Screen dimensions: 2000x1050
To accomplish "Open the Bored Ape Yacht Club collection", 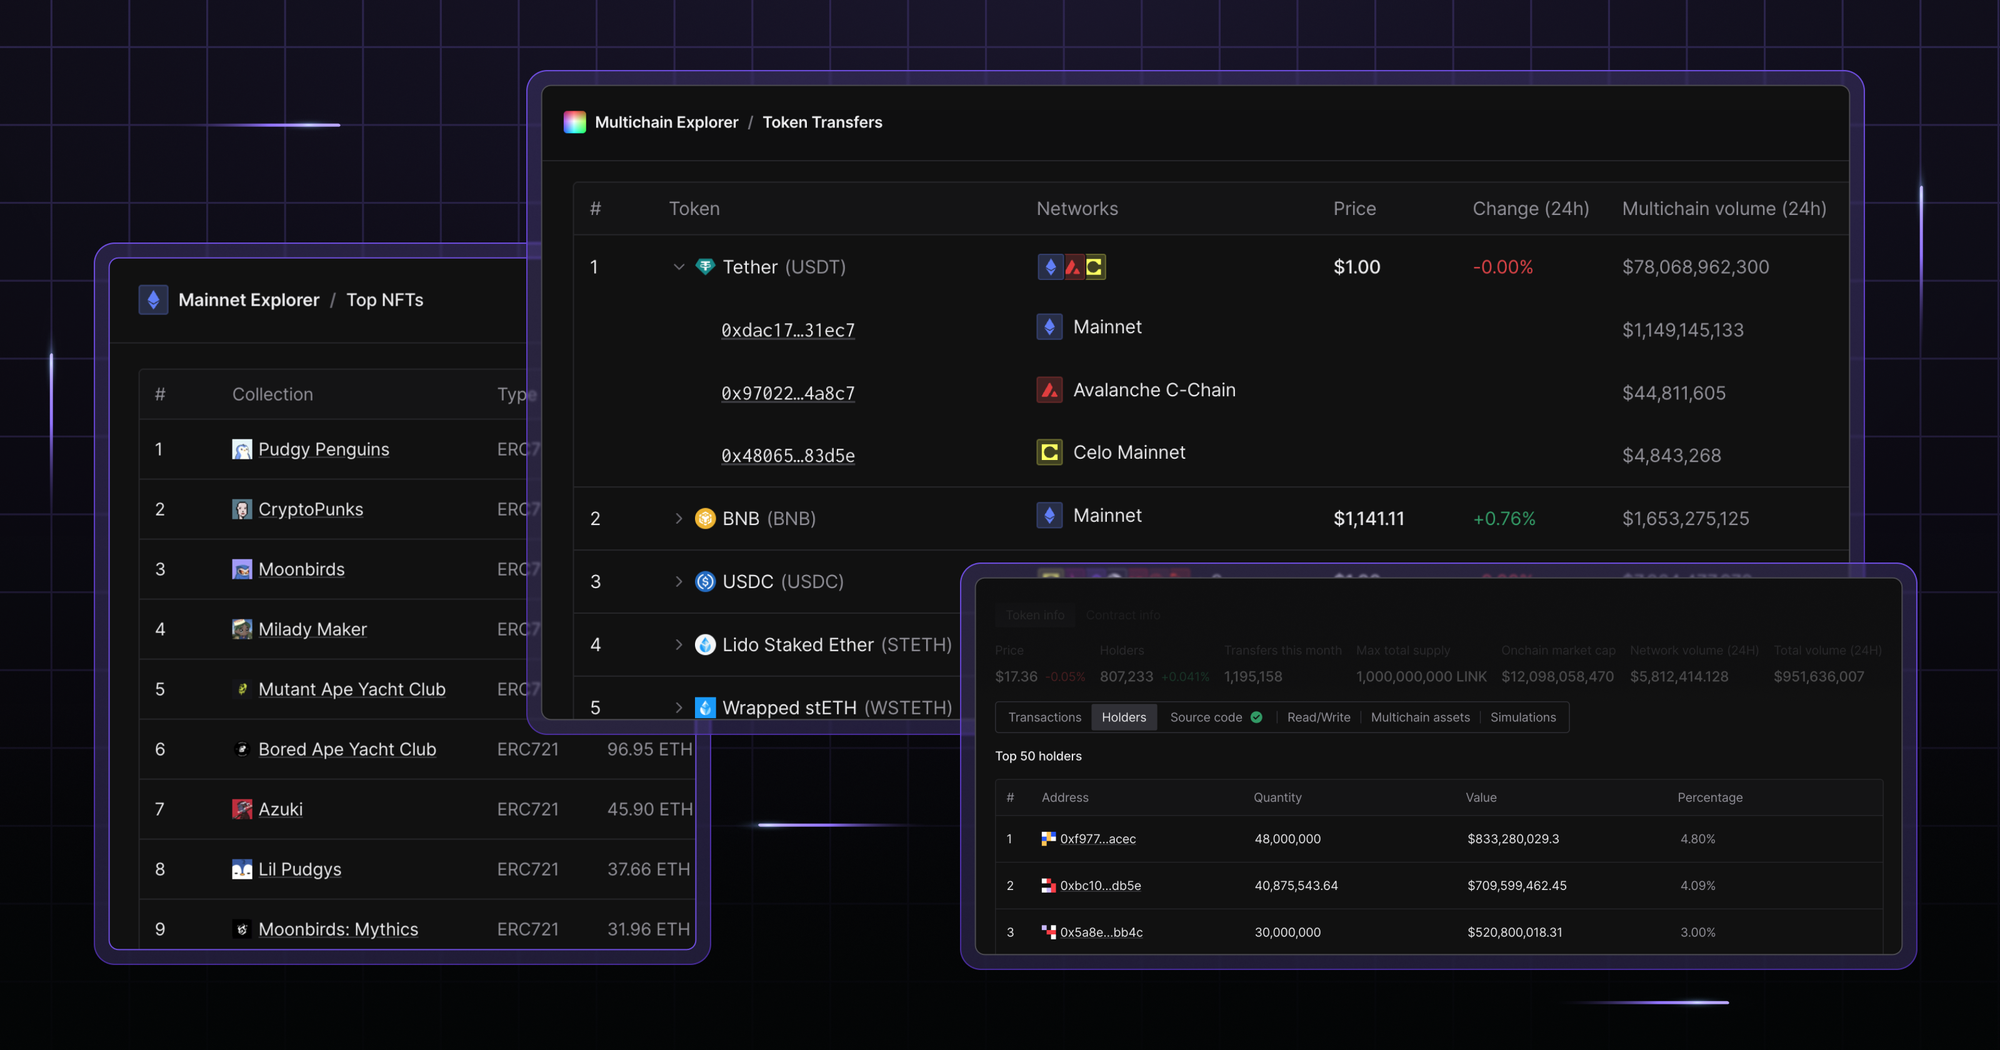I will [x=347, y=749].
